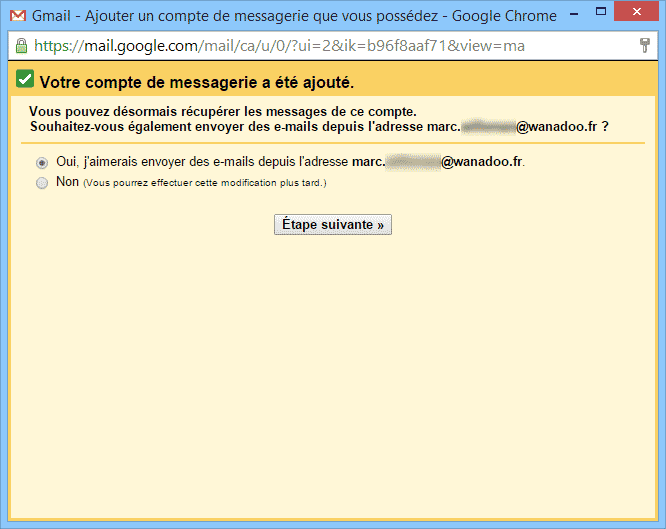Image resolution: width=666 pixels, height=529 pixels.
Task: Click the "Non" option label text
Action: coord(68,182)
